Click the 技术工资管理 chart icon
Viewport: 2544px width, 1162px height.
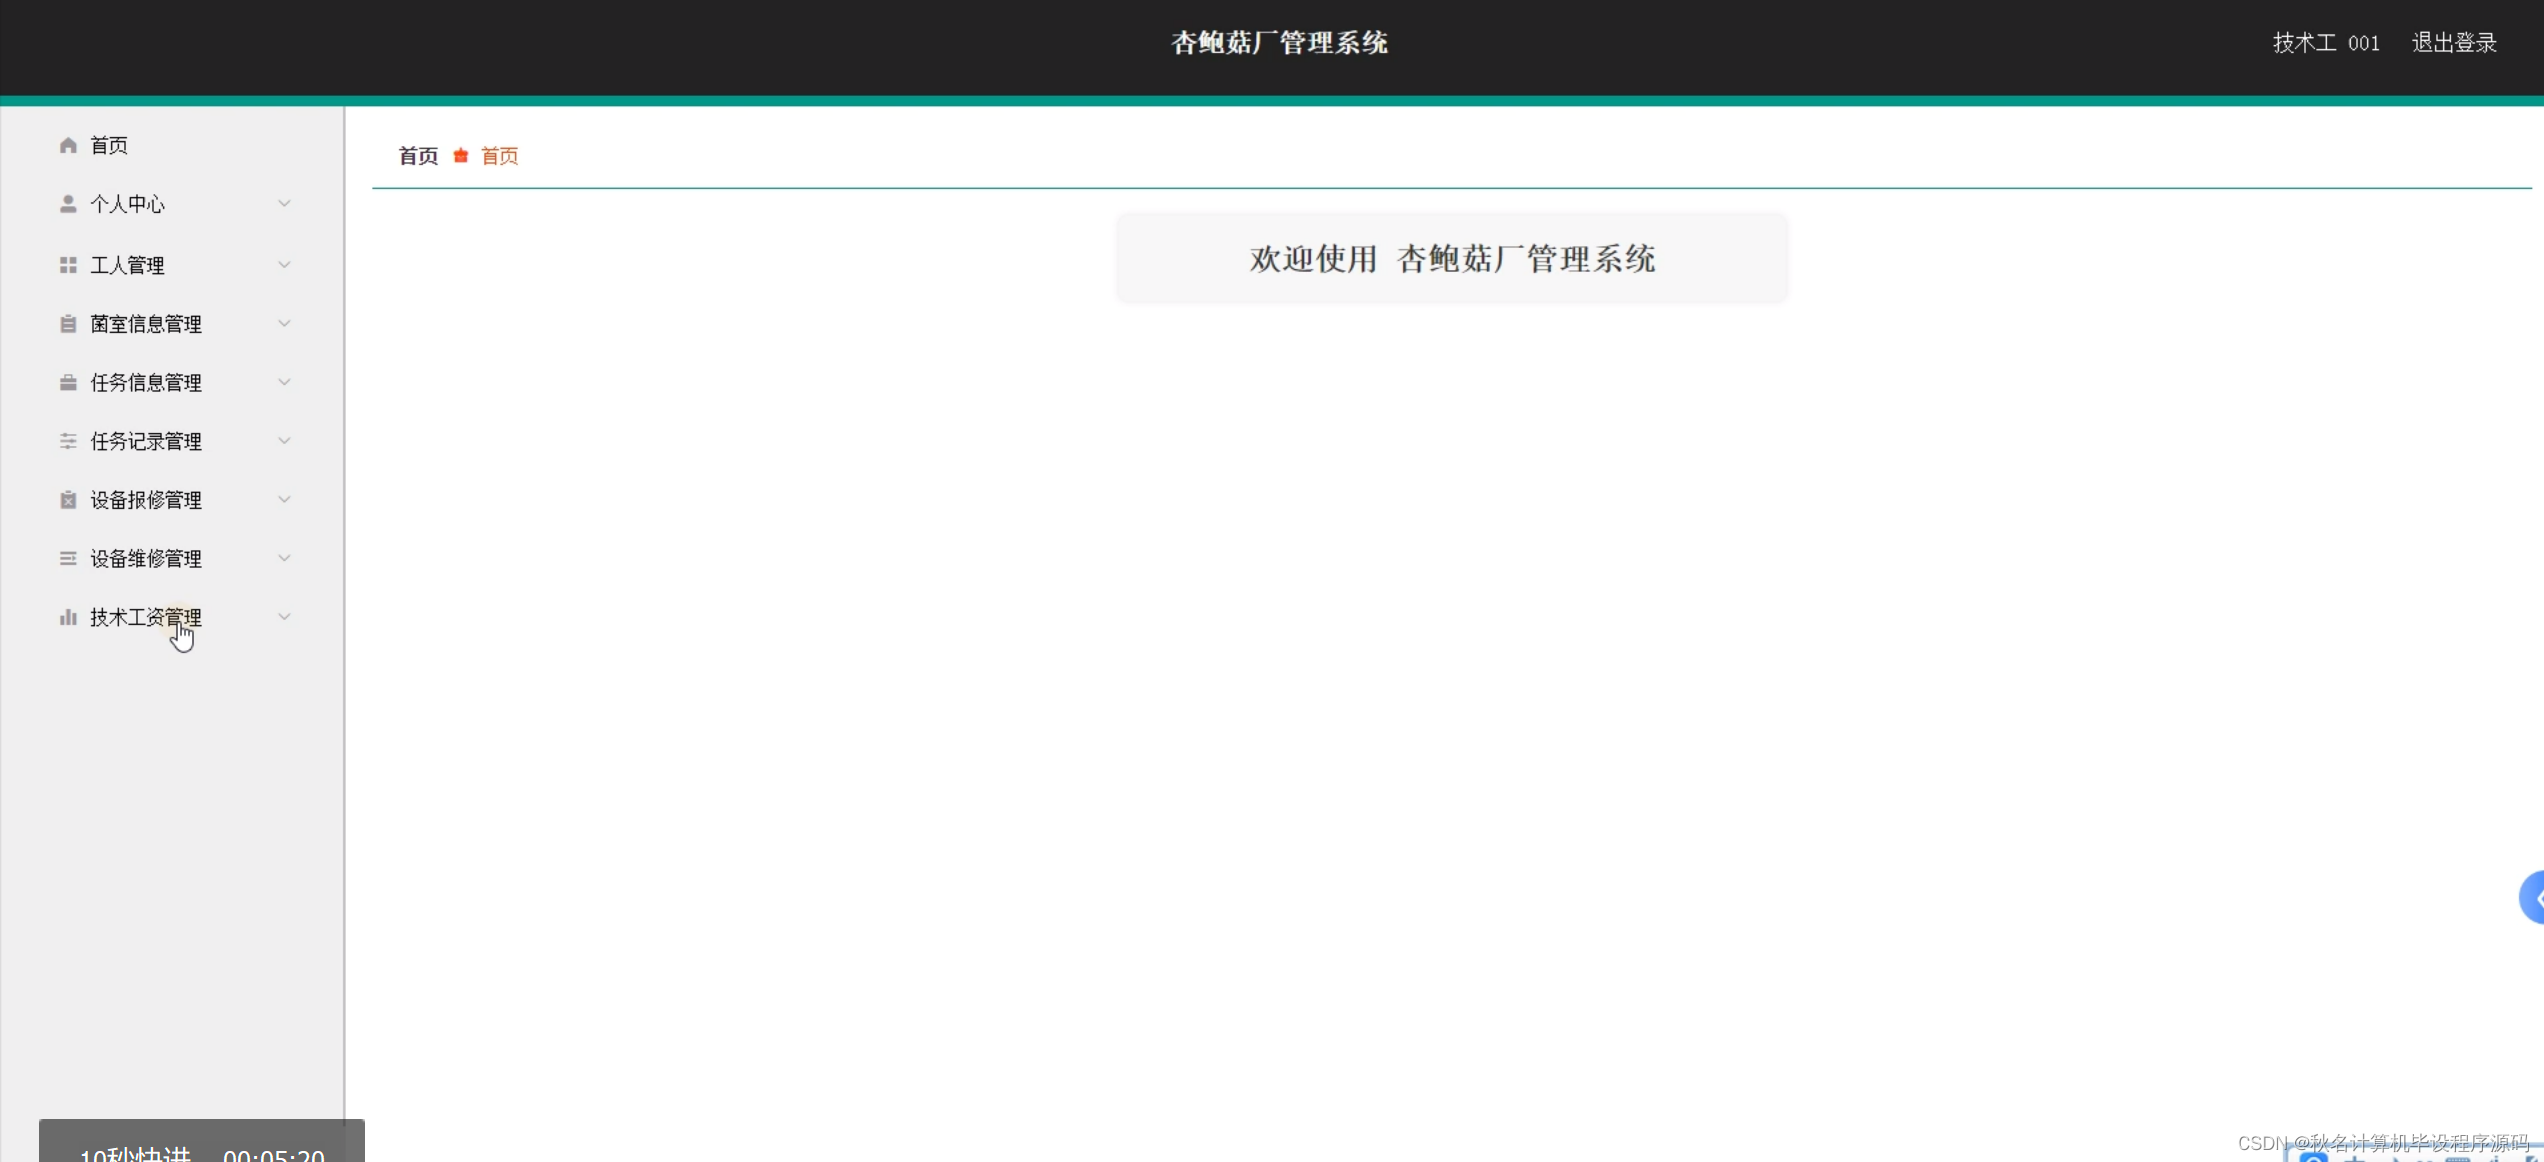(67, 617)
